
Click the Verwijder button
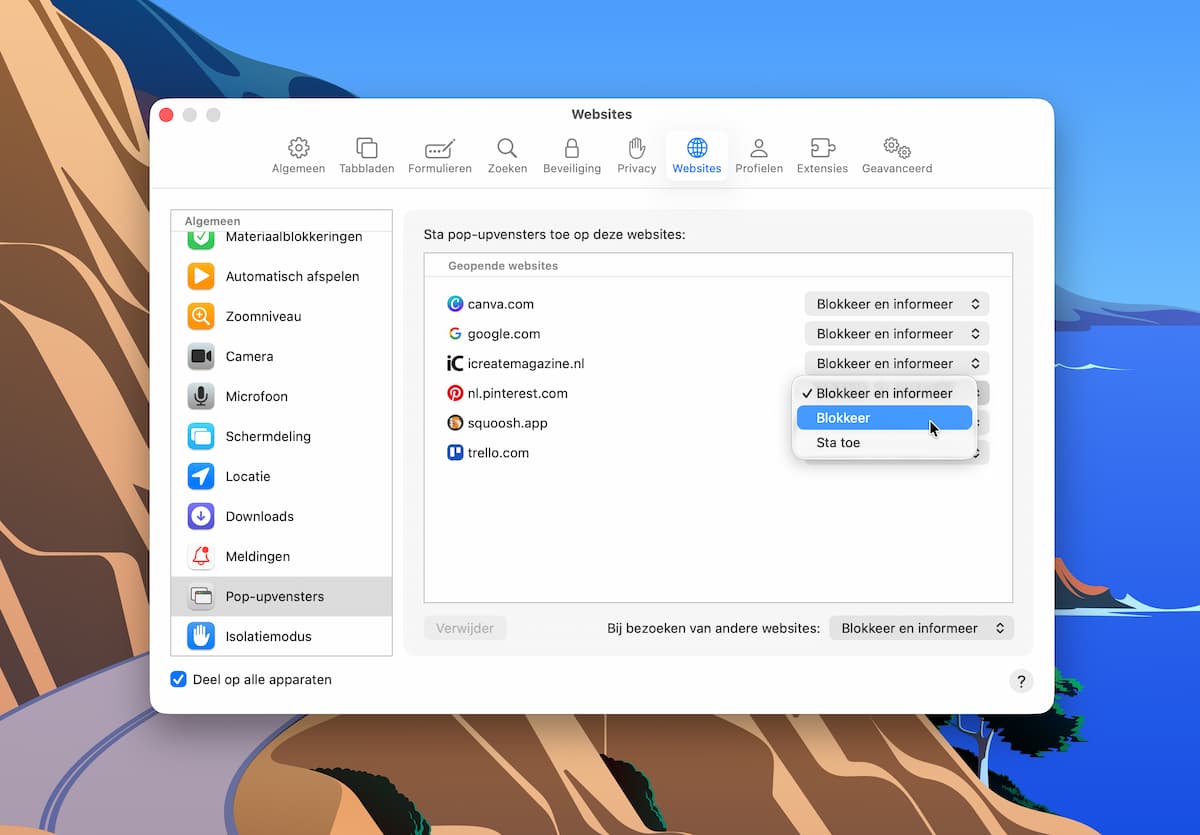point(465,628)
